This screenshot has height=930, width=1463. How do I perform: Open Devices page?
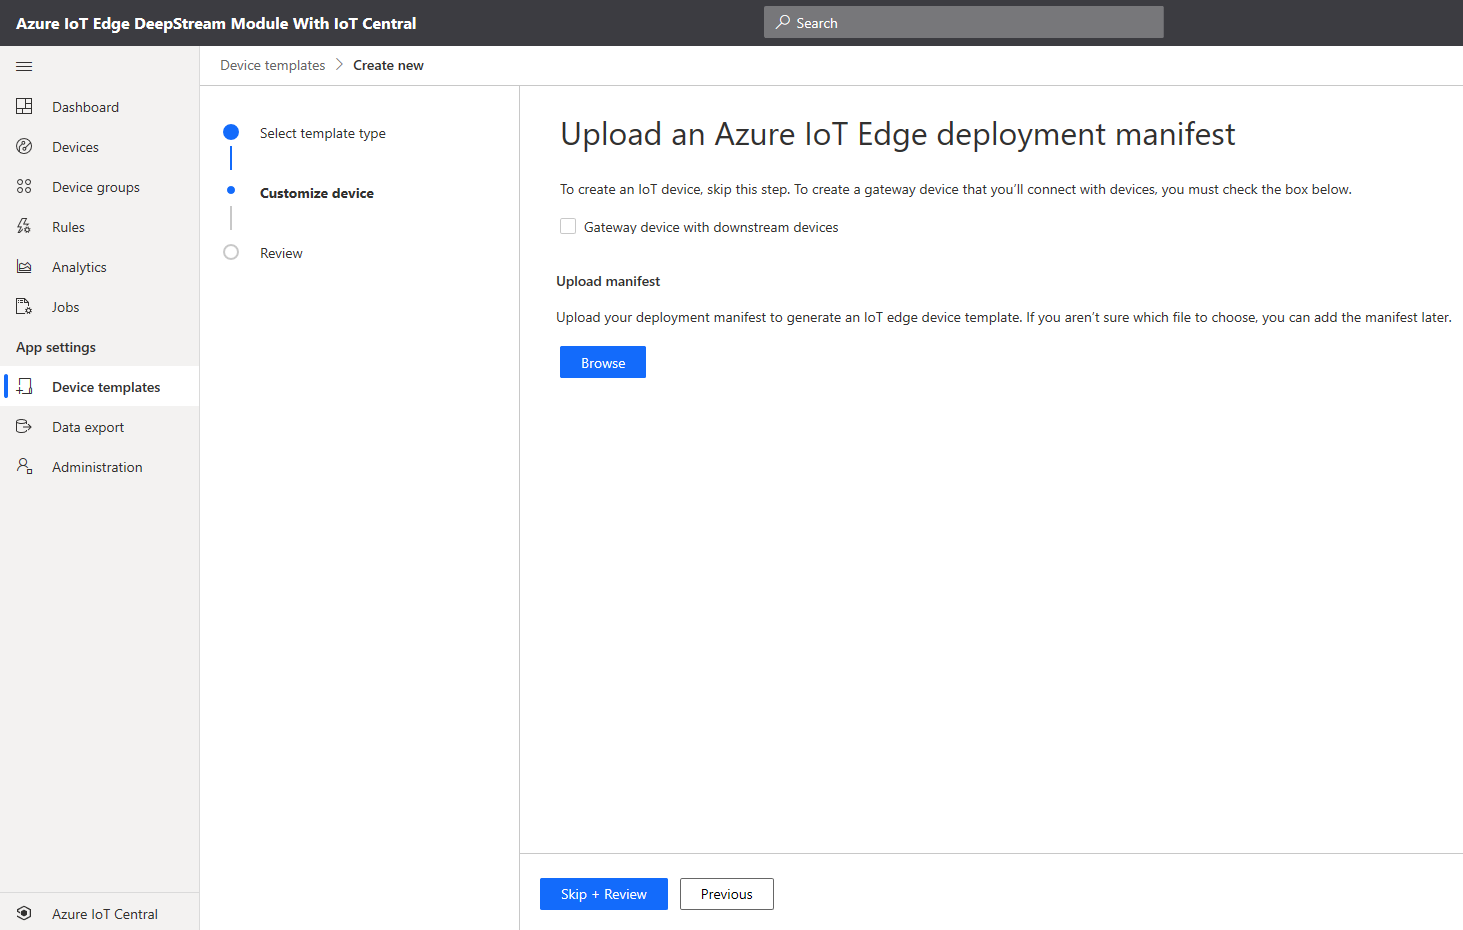(x=100, y=146)
